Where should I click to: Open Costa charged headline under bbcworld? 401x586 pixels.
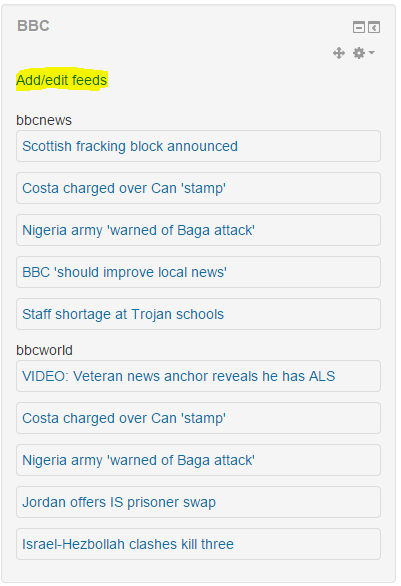(124, 418)
